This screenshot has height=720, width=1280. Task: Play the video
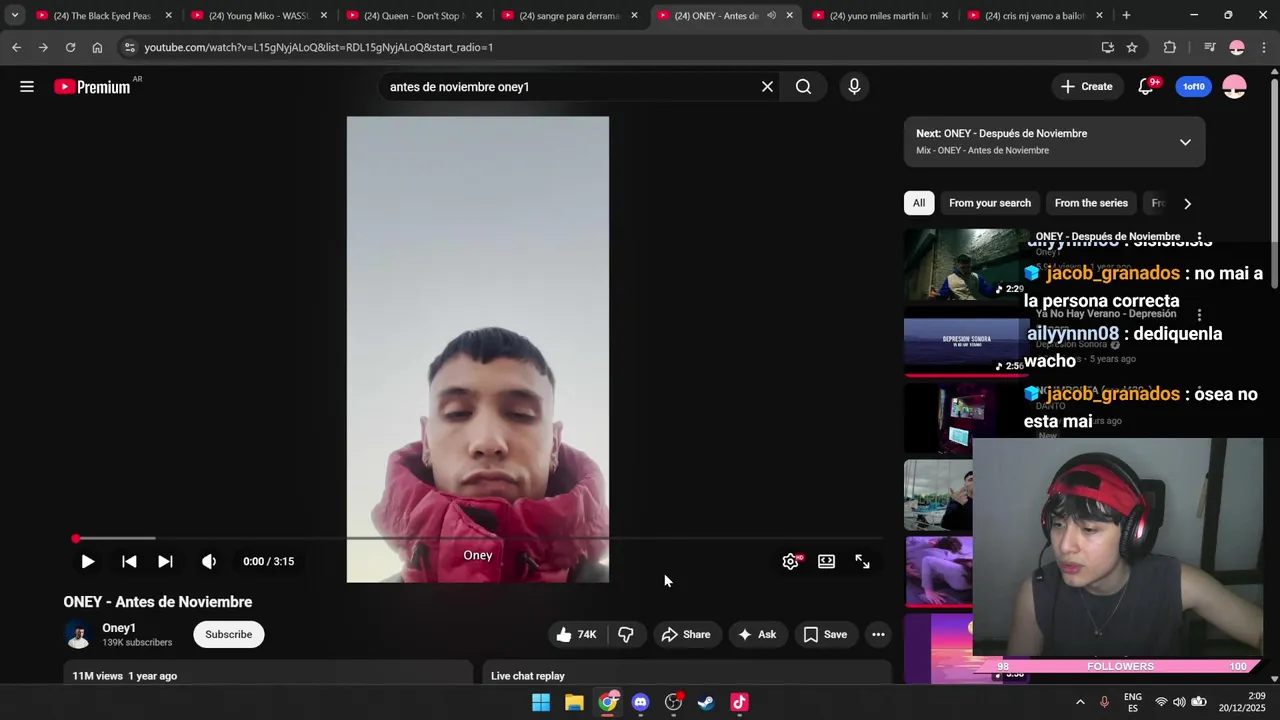(x=87, y=562)
